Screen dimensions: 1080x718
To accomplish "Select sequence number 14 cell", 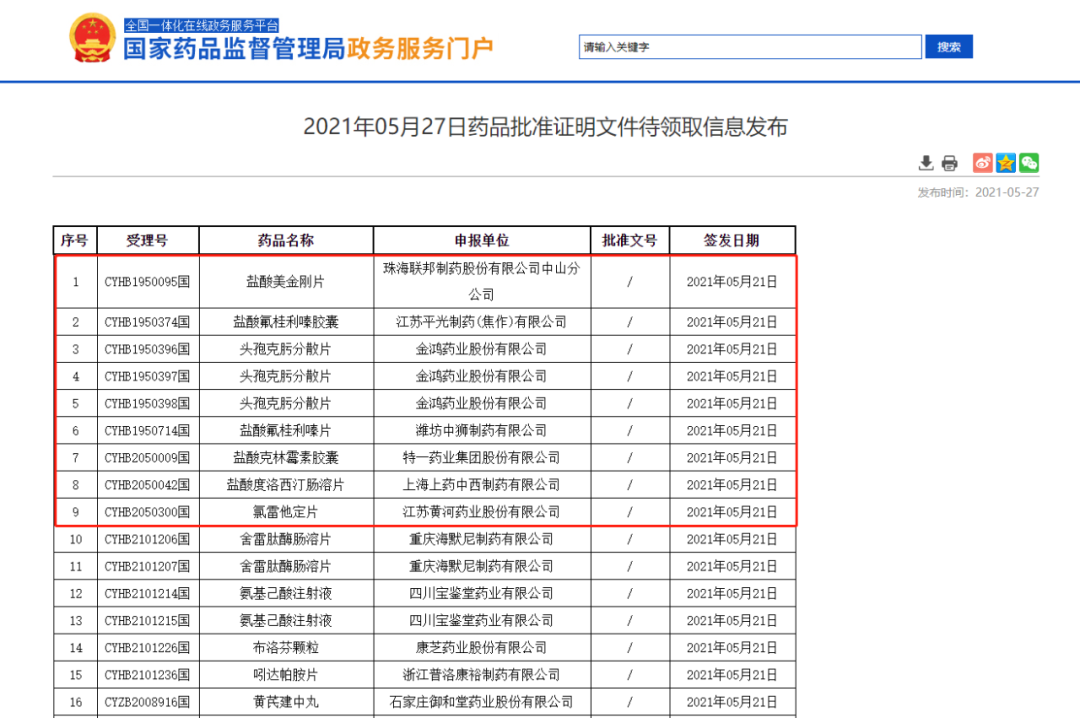I will coord(76,648).
